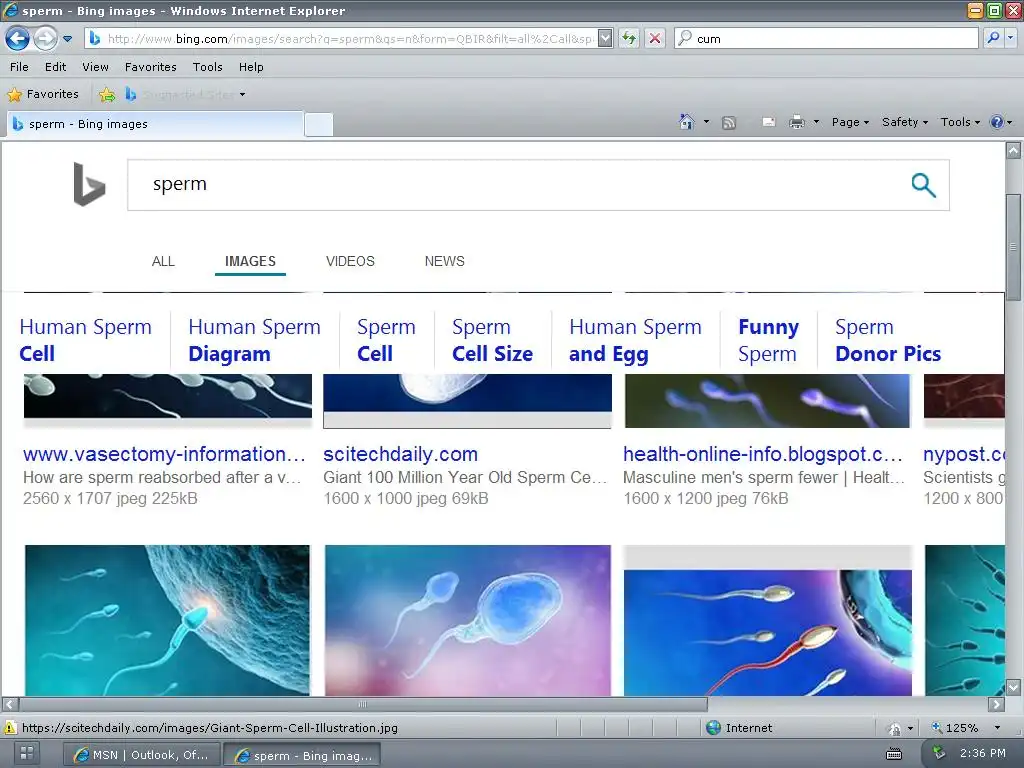Viewport: 1024px width, 768px height.
Task: Click the toolbar search magnifier button
Action: tap(993, 38)
